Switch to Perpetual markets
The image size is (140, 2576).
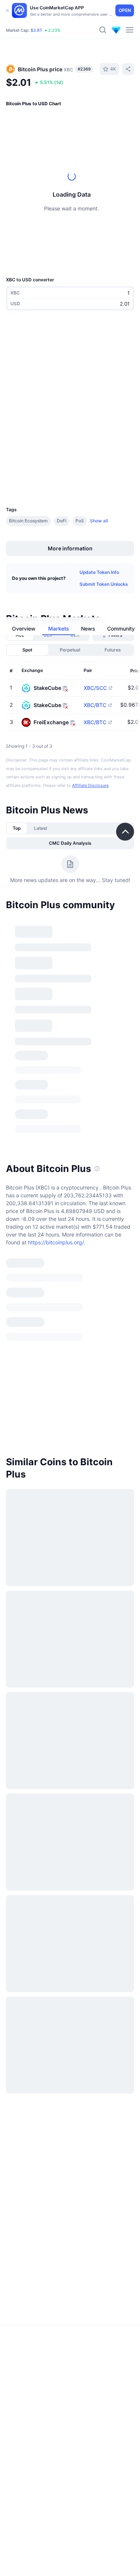(x=70, y=650)
